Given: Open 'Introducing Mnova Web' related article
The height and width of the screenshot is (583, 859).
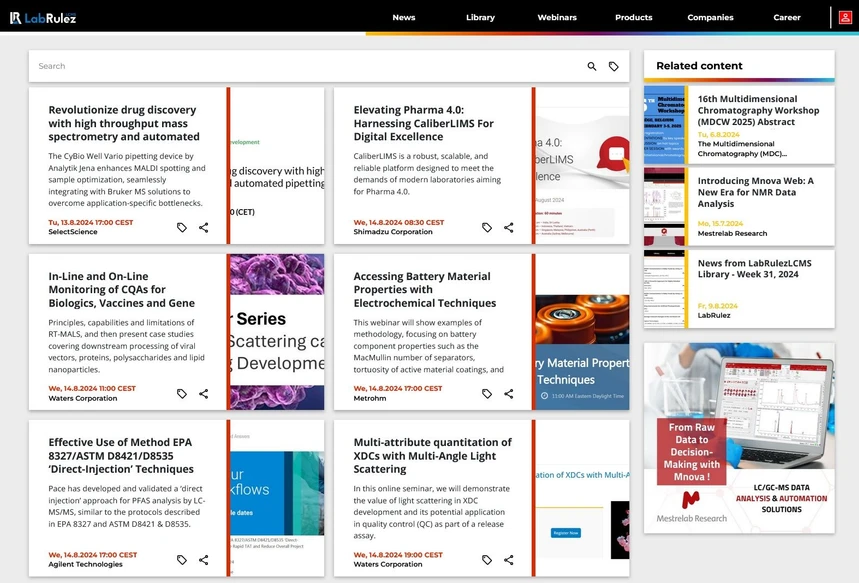Looking at the screenshot, I should click(x=755, y=192).
